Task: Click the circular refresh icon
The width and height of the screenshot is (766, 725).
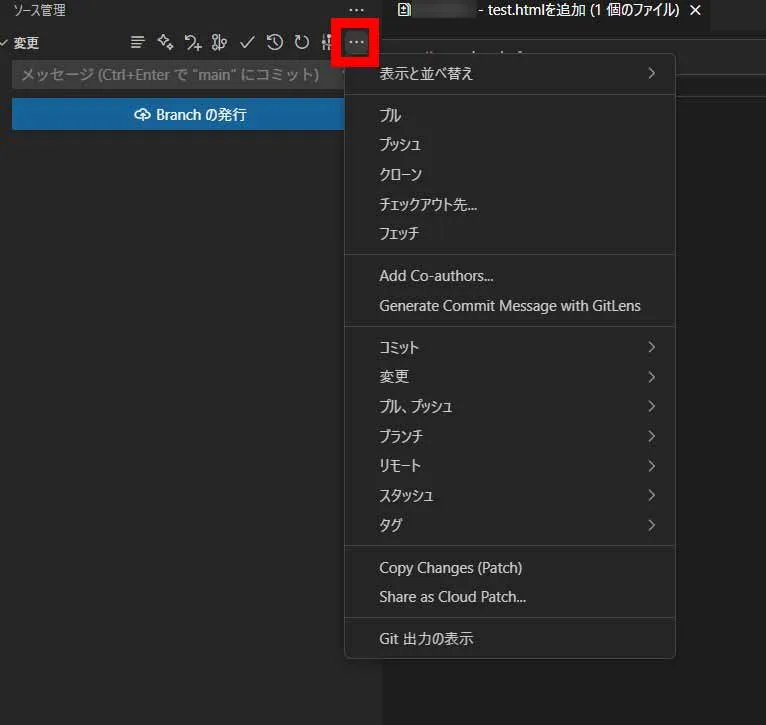Action: [x=301, y=43]
